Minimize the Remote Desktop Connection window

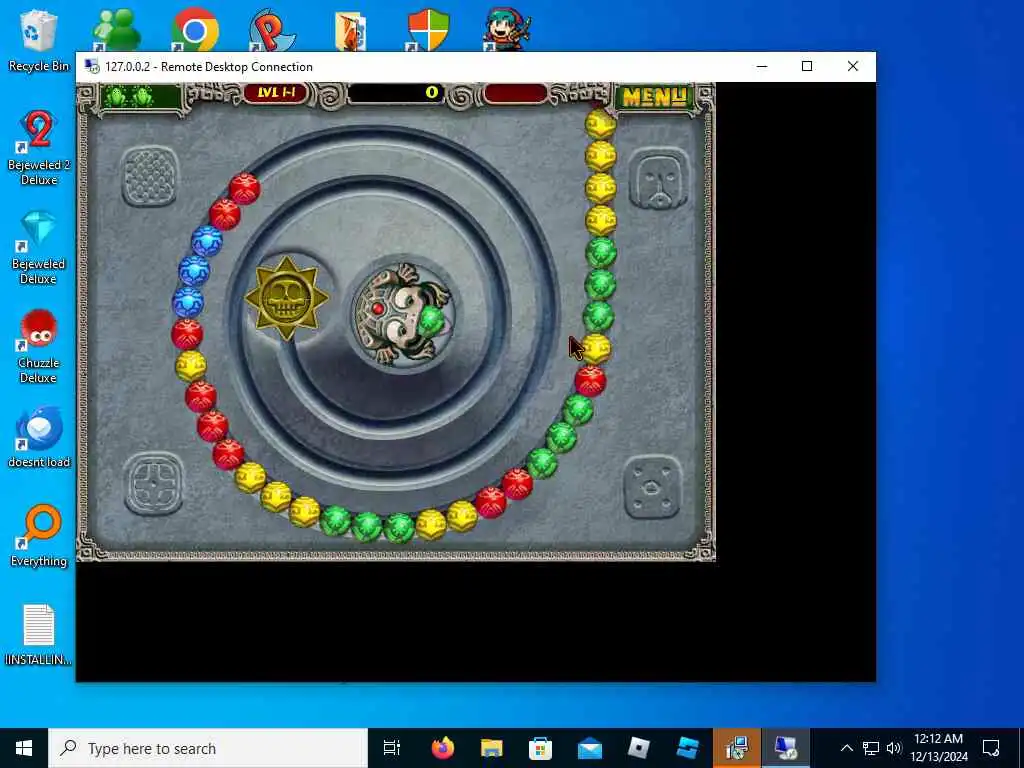click(761, 67)
